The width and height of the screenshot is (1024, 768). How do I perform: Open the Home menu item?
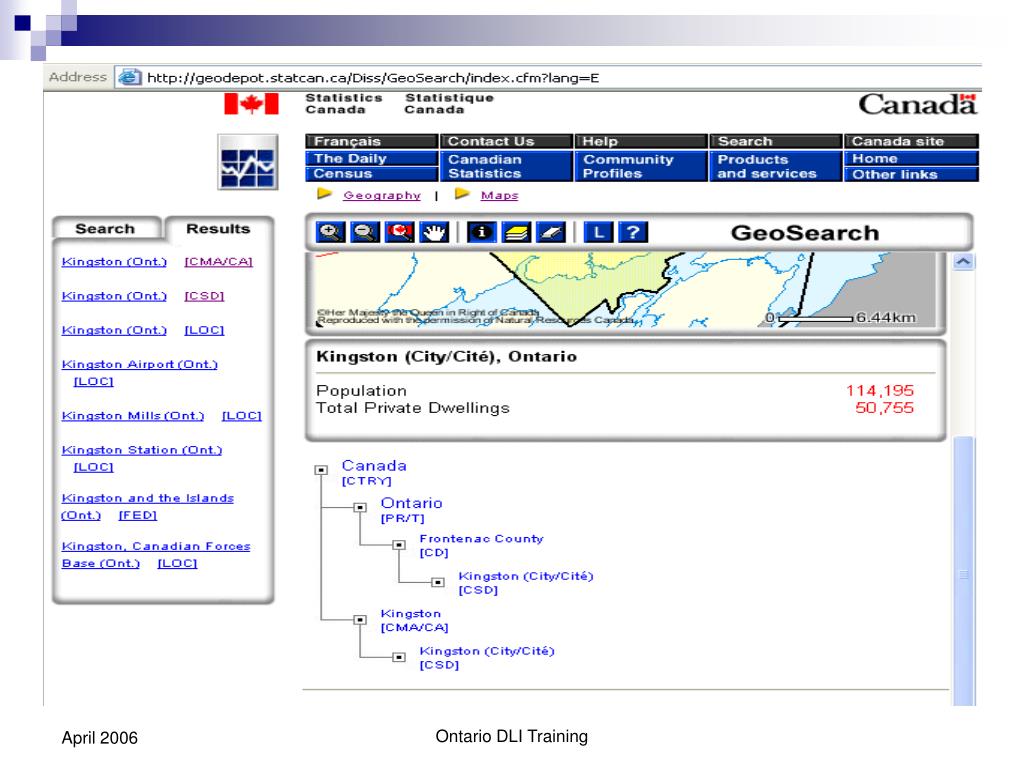[911, 159]
